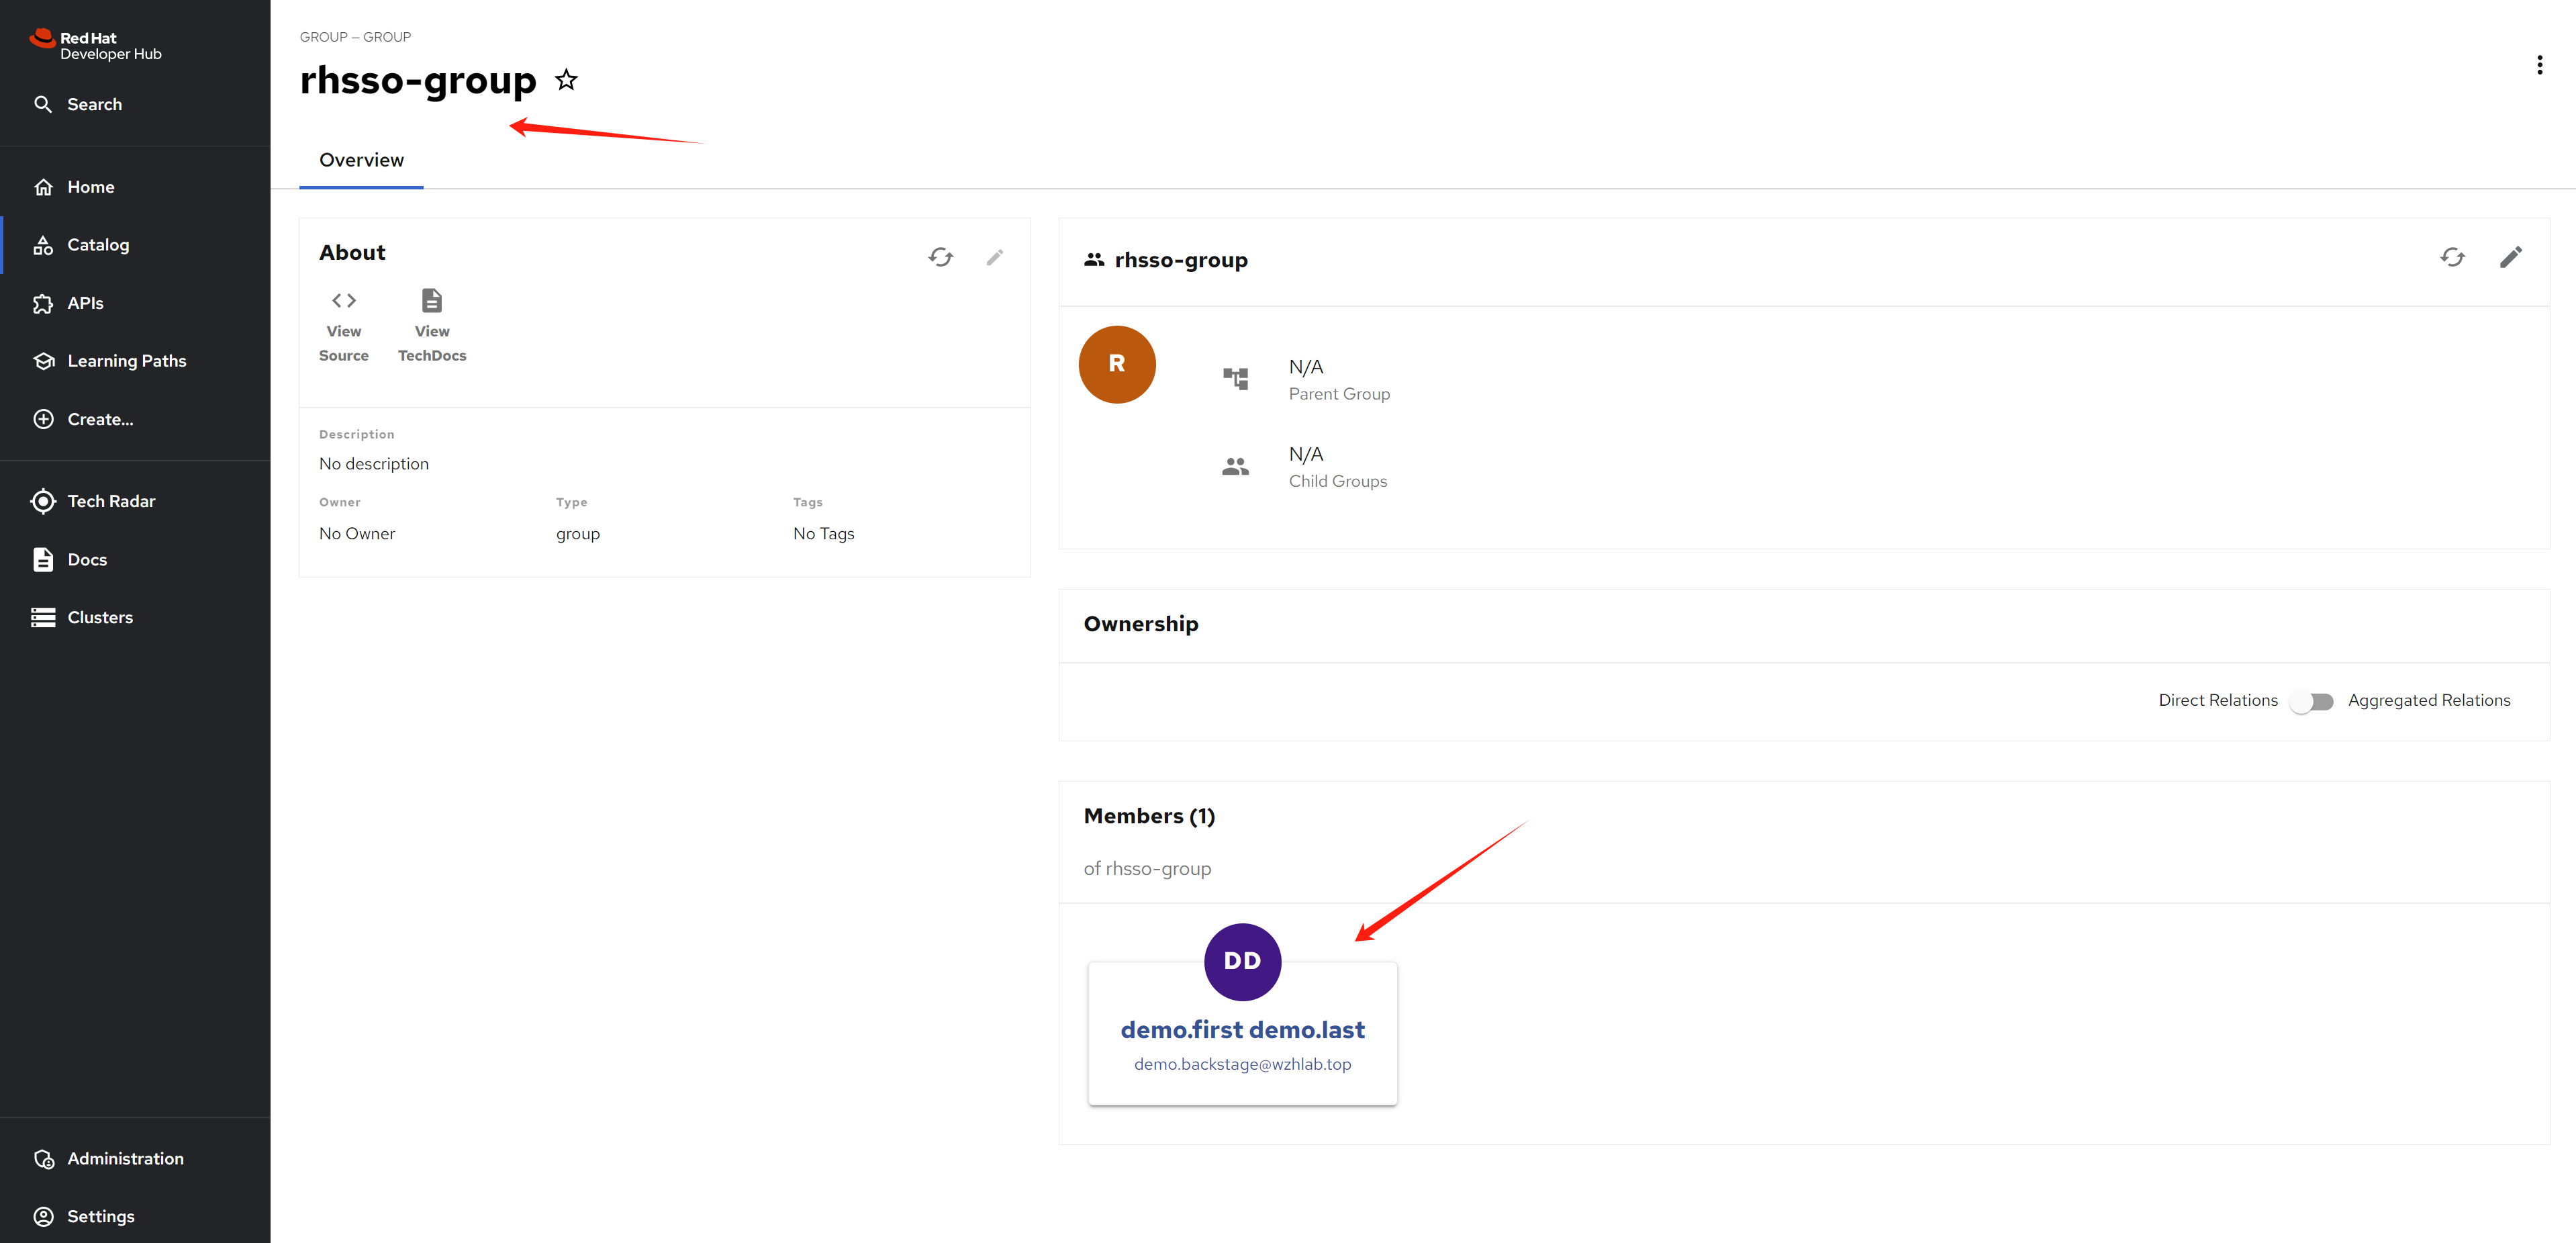2576x1243 pixels.
Task: Star rhsso-group as favorite
Action: [566, 80]
